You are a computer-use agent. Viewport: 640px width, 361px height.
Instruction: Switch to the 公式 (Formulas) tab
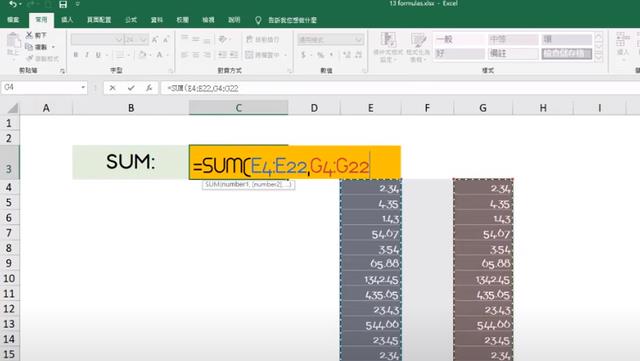(x=131, y=20)
